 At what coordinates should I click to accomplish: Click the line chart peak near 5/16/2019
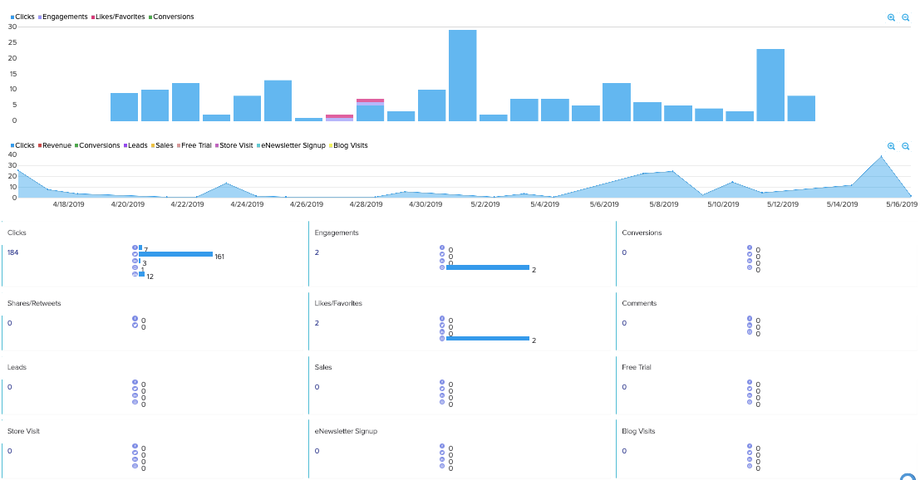(881, 157)
